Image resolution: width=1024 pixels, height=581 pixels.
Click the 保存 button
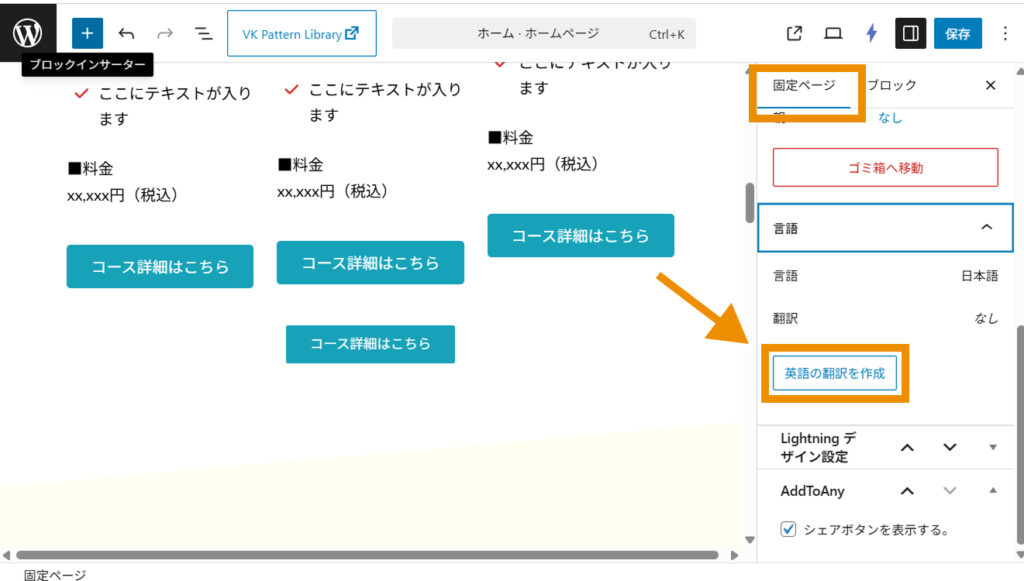[957, 33]
